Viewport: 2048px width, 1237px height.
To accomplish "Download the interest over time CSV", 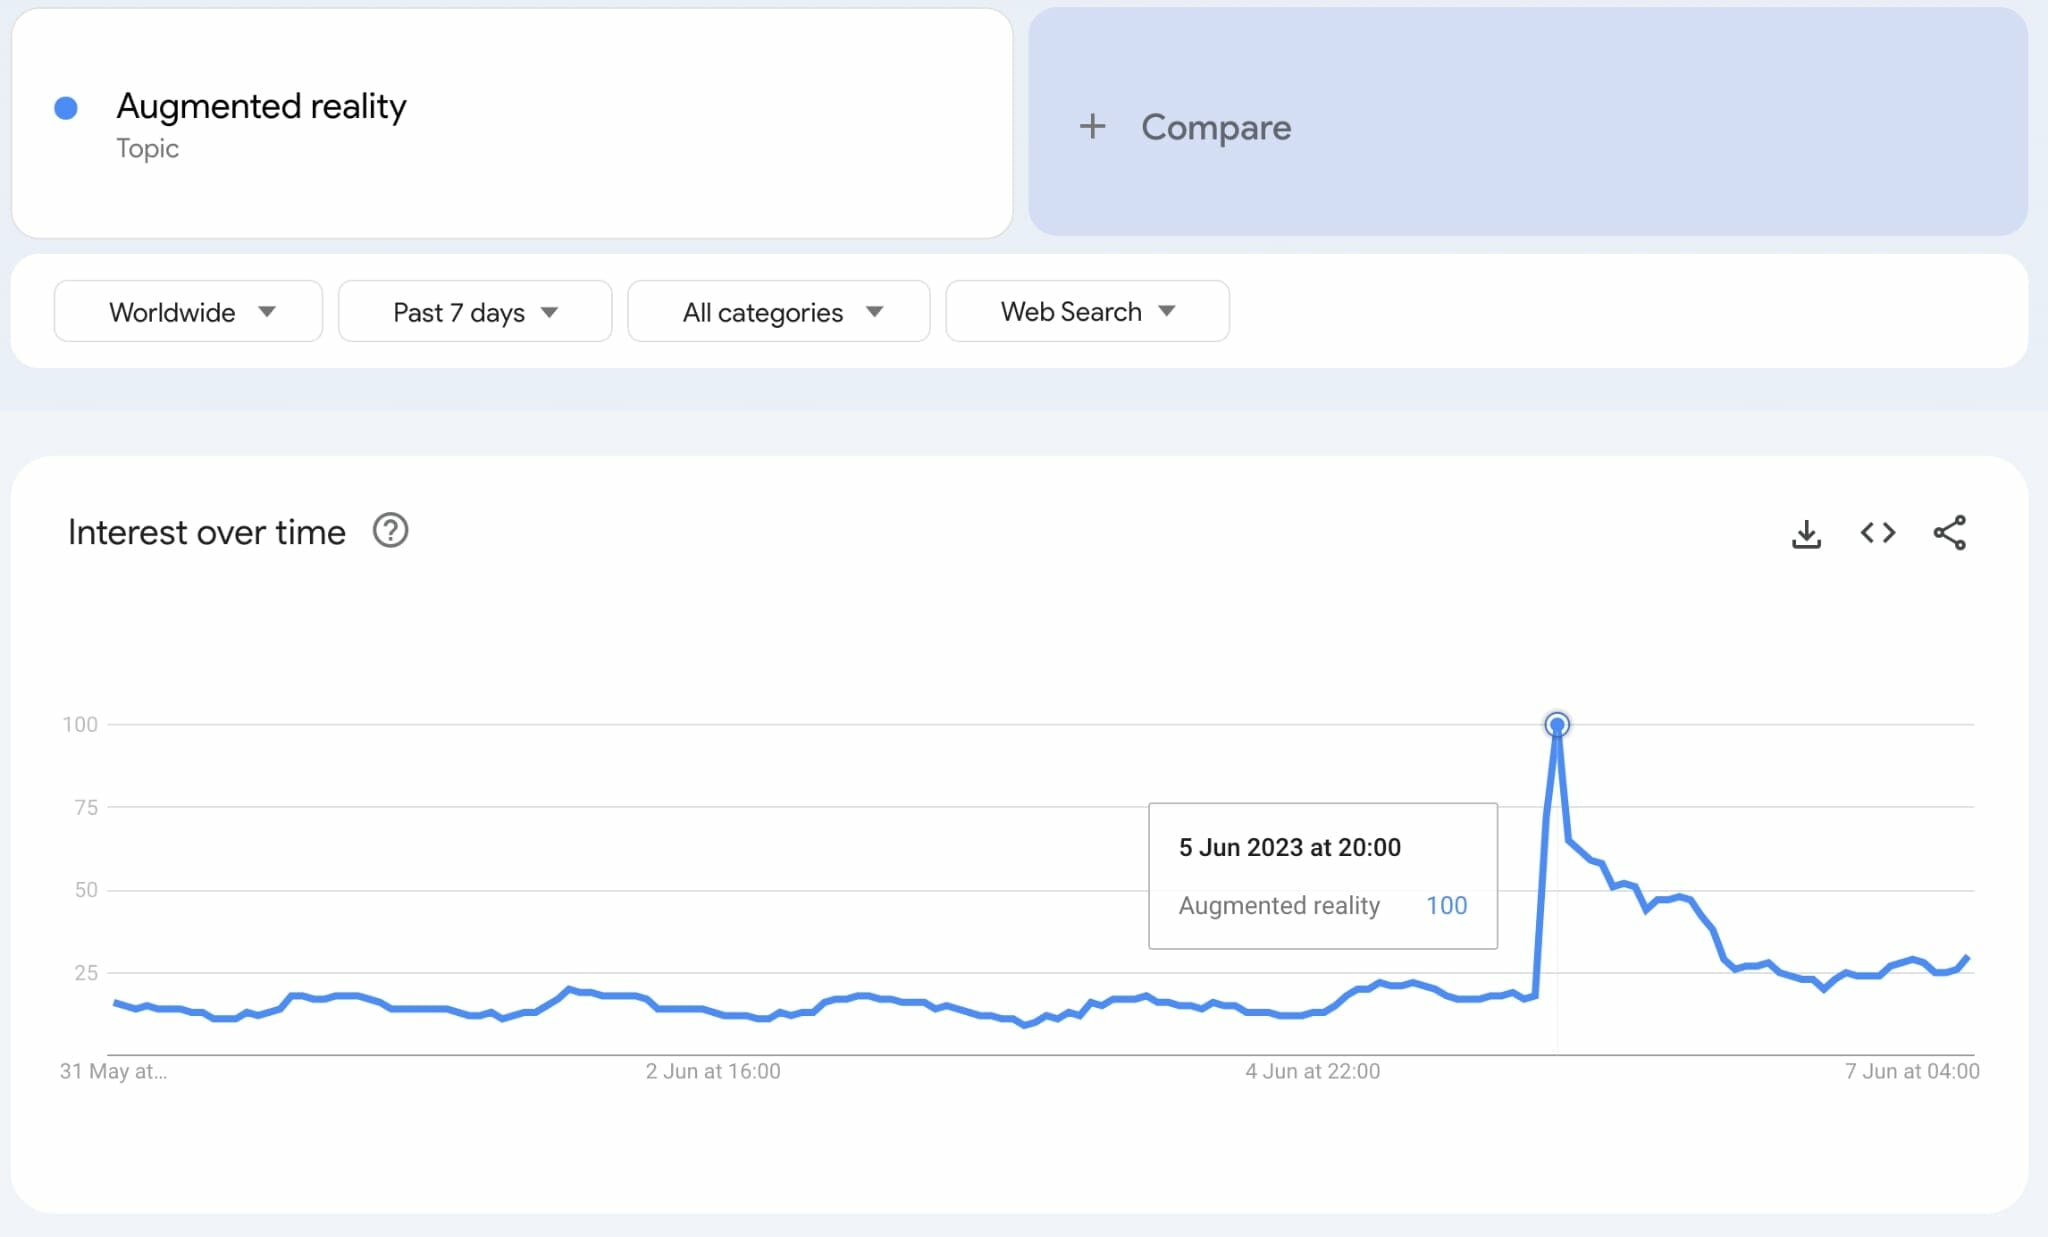I will coord(1806,533).
